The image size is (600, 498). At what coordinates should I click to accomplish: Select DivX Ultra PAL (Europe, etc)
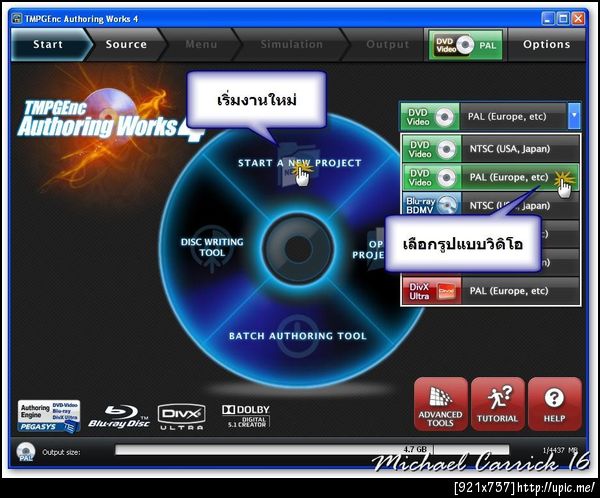(491, 291)
